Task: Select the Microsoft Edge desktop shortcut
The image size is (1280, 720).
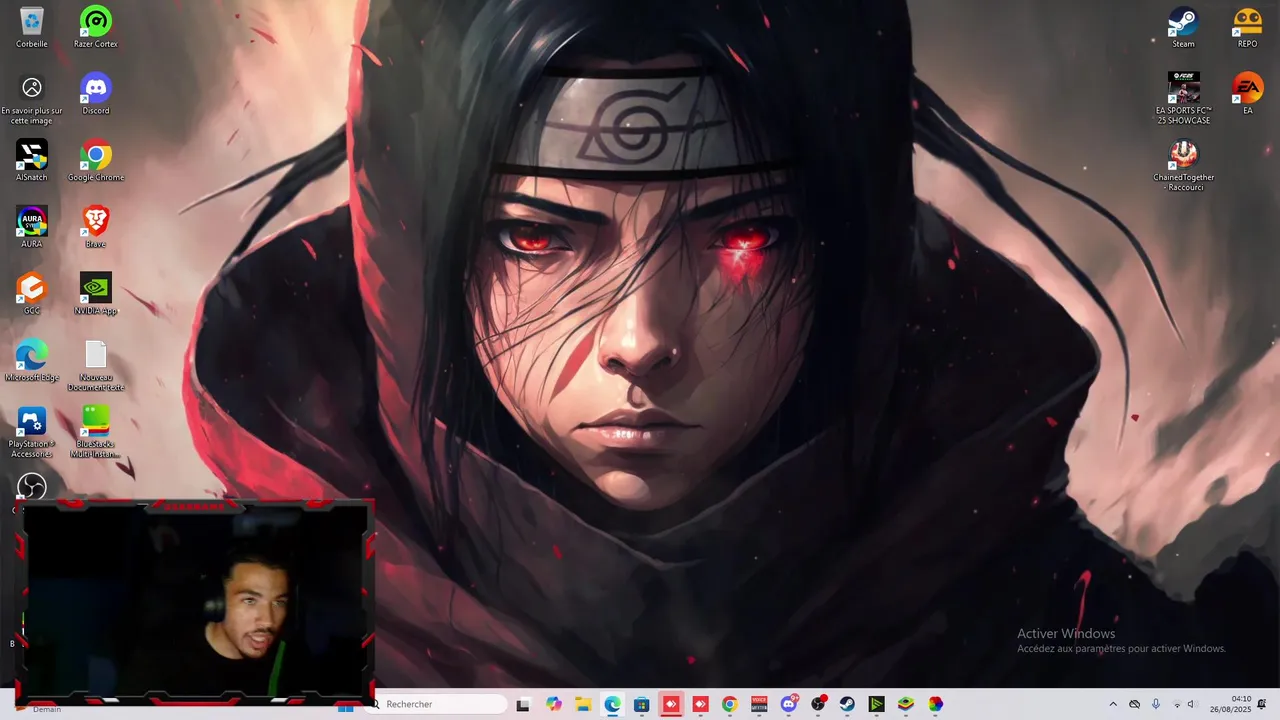Action: (32, 360)
